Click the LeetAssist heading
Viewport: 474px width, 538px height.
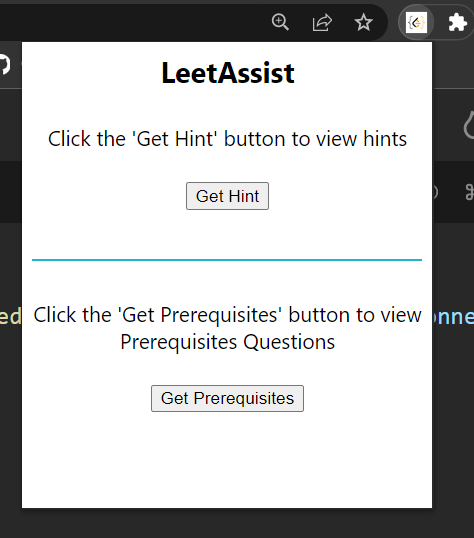pyautogui.click(x=228, y=73)
